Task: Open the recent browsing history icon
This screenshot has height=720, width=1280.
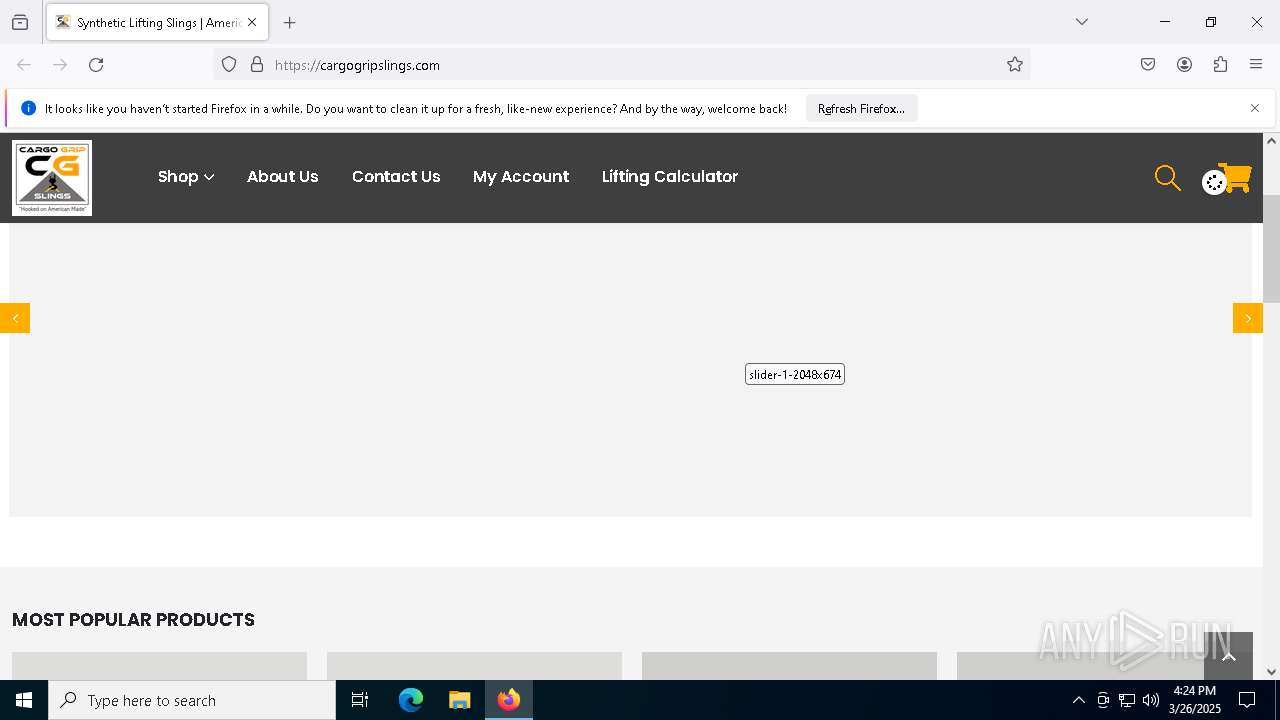Action: [x=20, y=22]
